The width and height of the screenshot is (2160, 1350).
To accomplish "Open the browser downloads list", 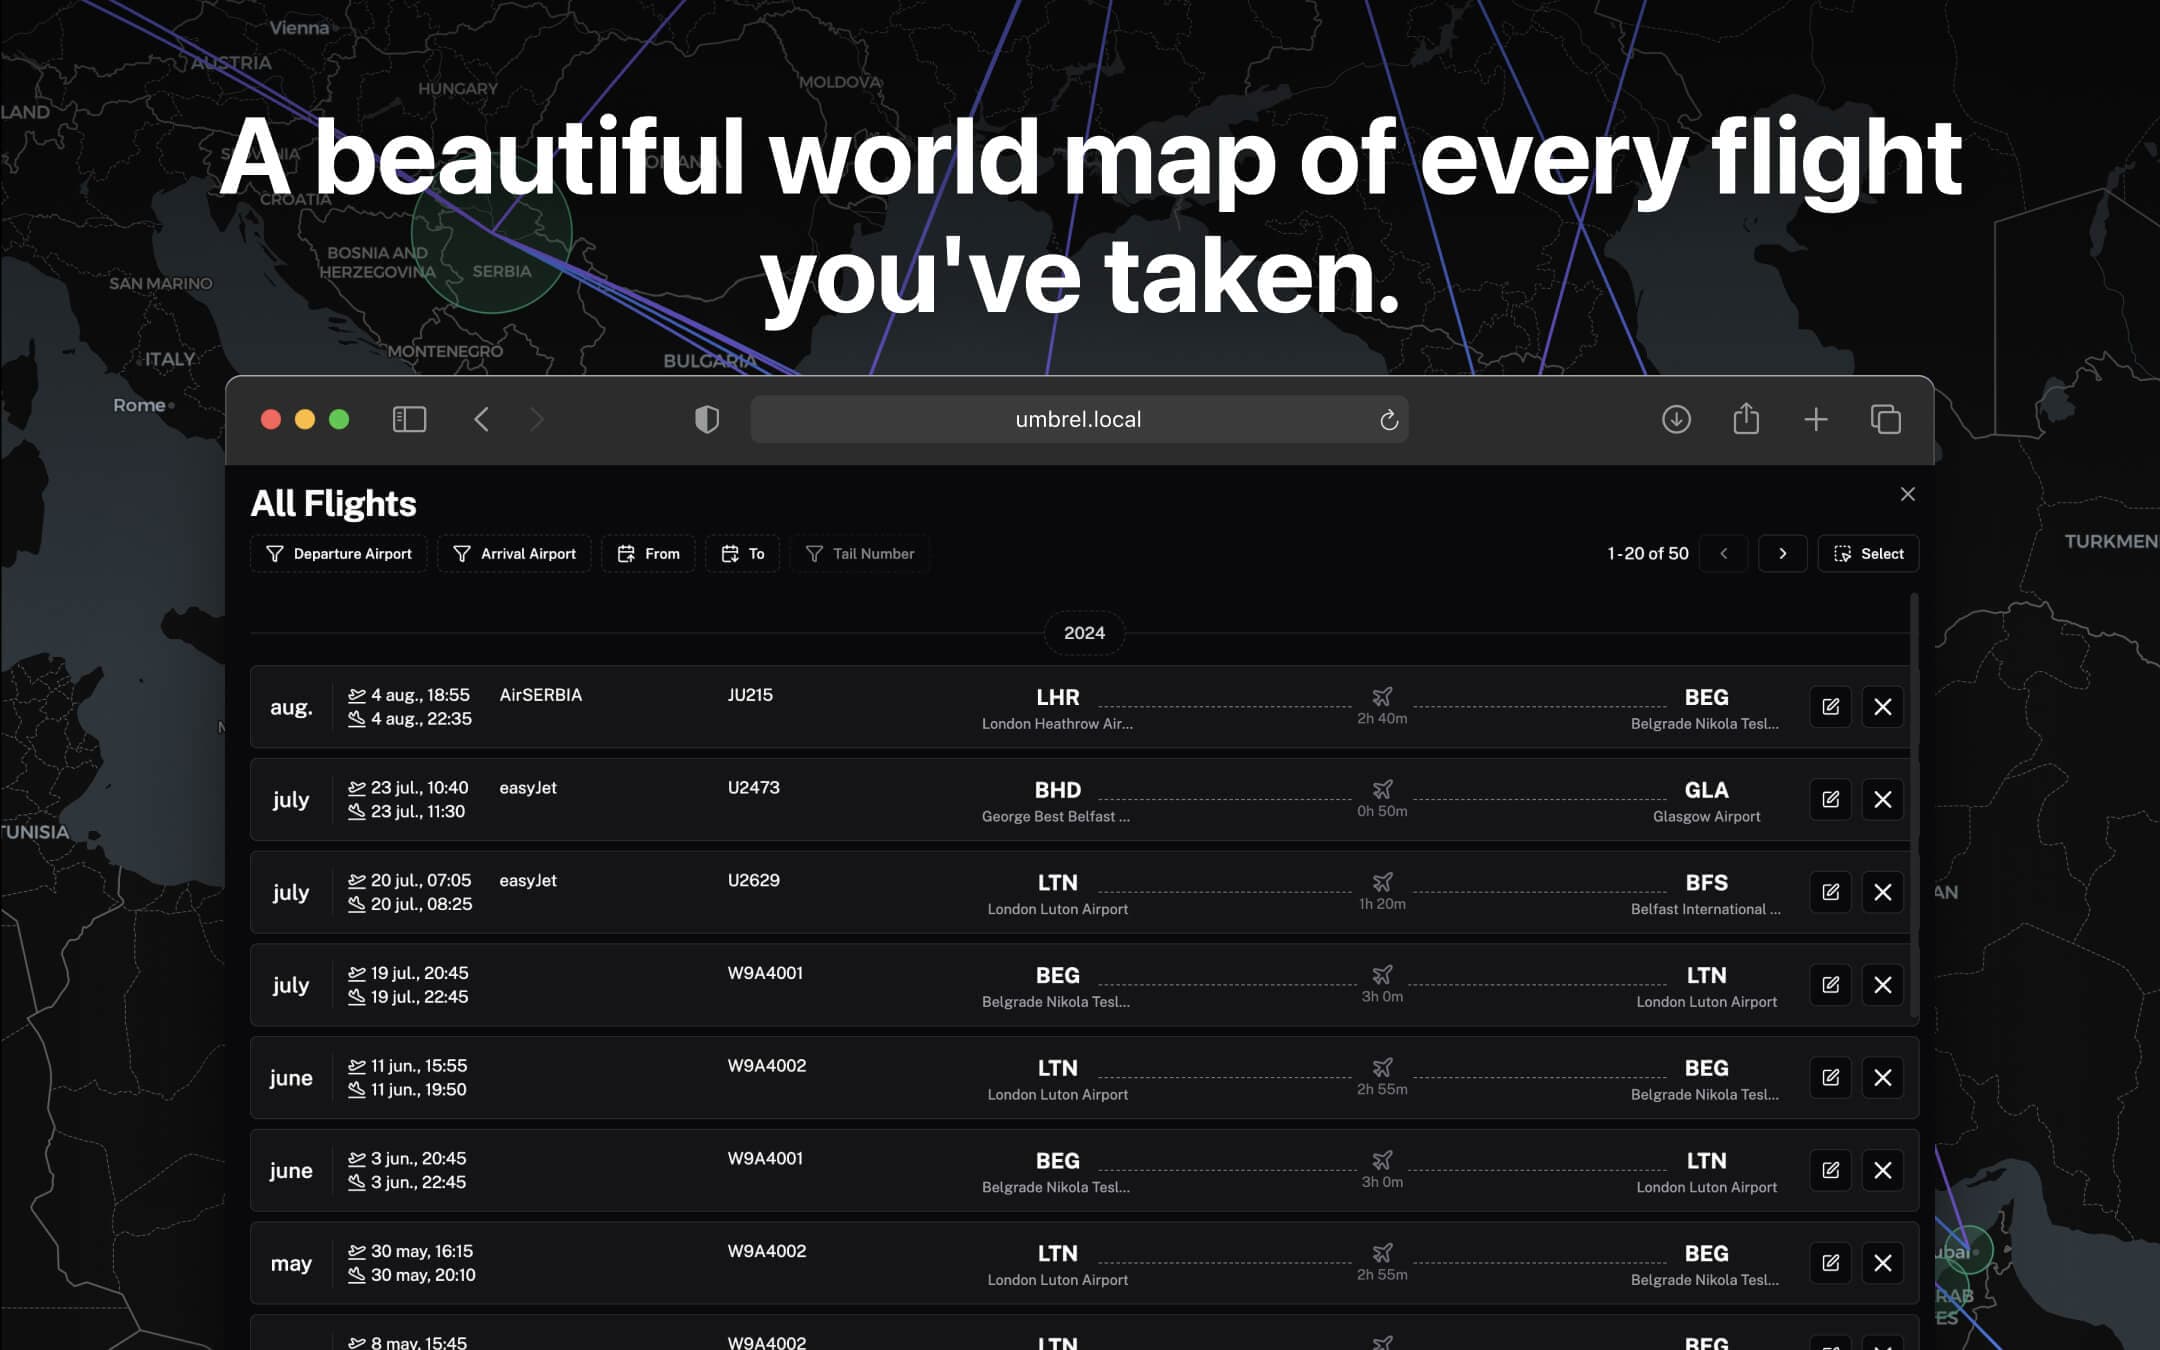I will (x=1677, y=419).
